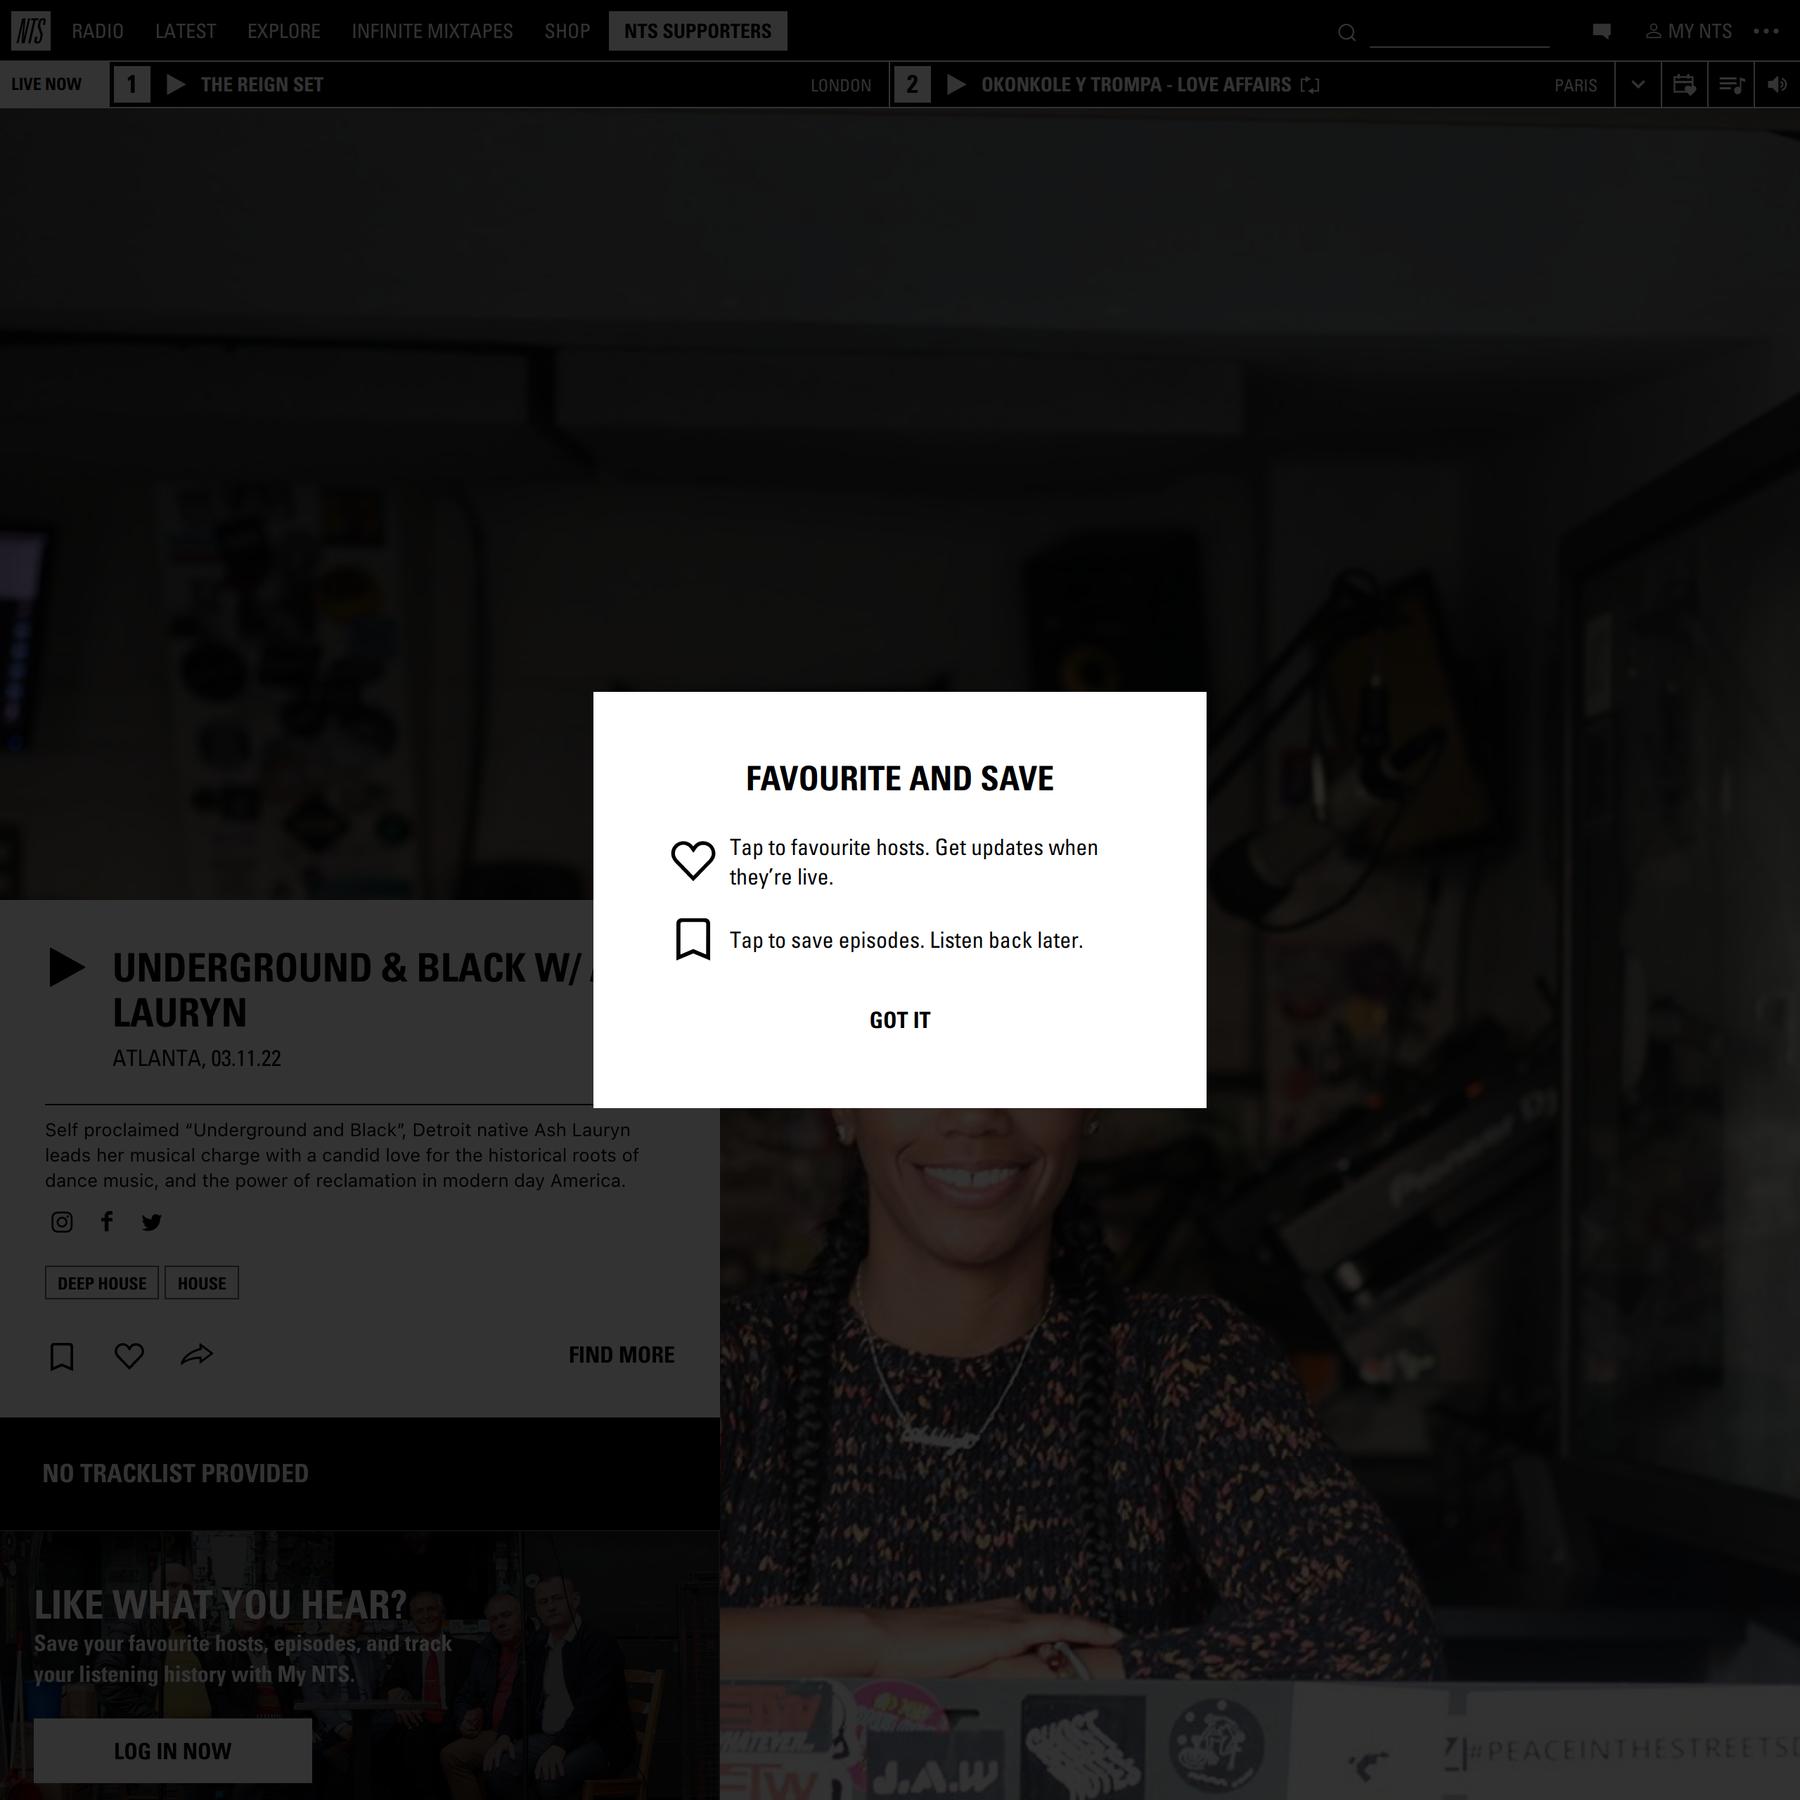The height and width of the screenshot is (1800, 1800).
Task: Open Infinite Mixtapes page
Action: coord(432,31)
